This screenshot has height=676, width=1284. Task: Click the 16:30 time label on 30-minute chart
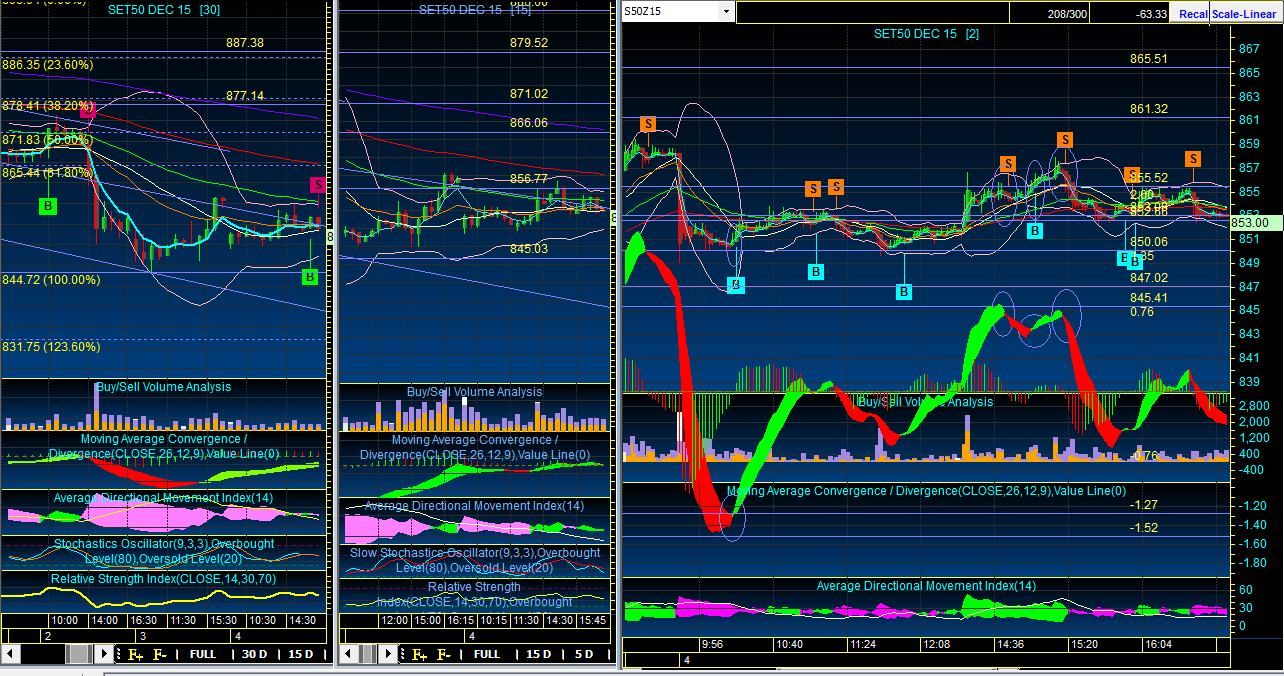pos(144,620)
